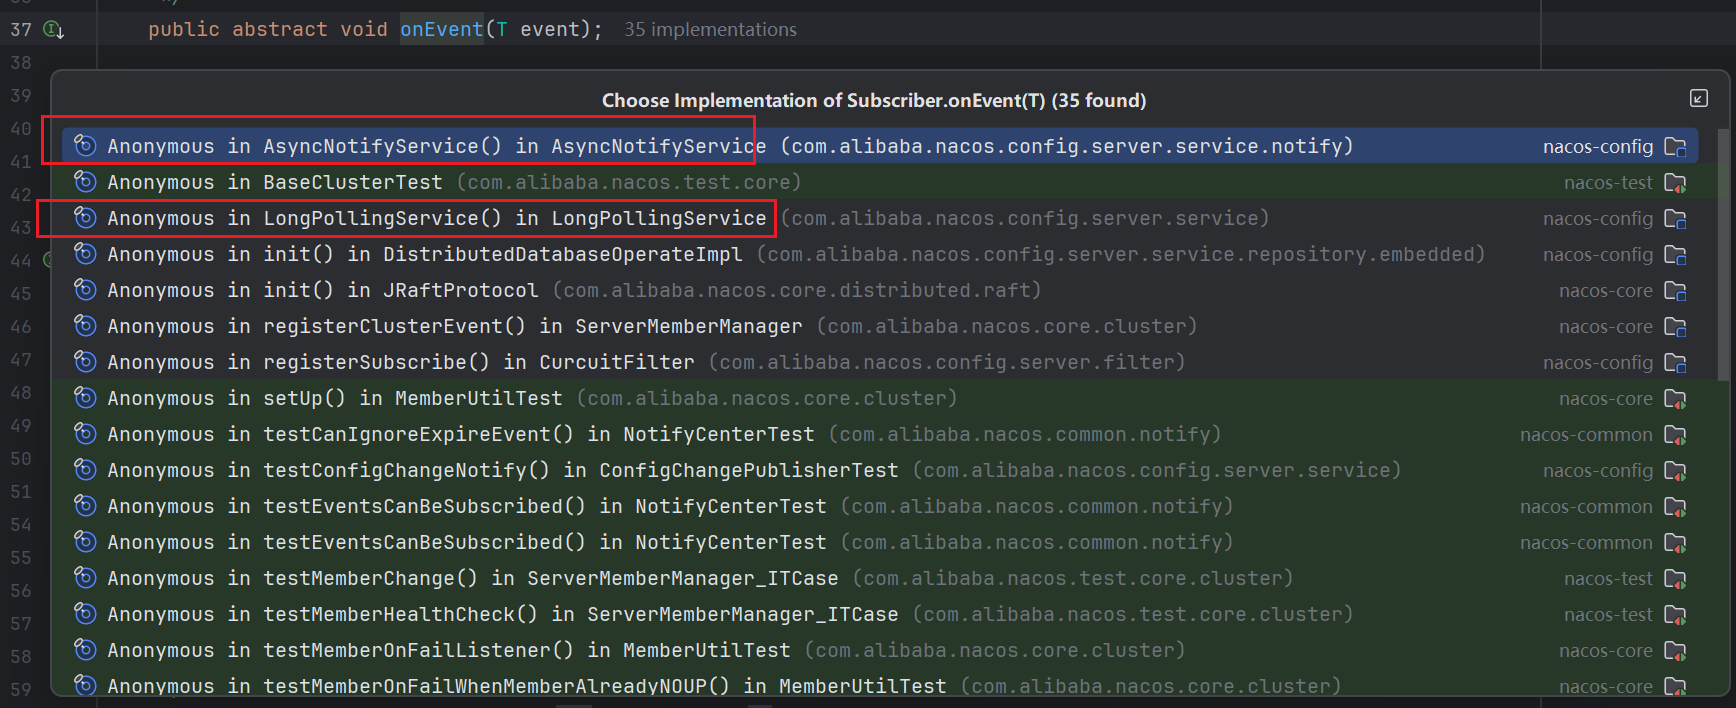This screenshot has height=708, width=1736.
Task: Choose testConfigChangeNotify() in ConfigChangePublisherTest
Action: 502,470
